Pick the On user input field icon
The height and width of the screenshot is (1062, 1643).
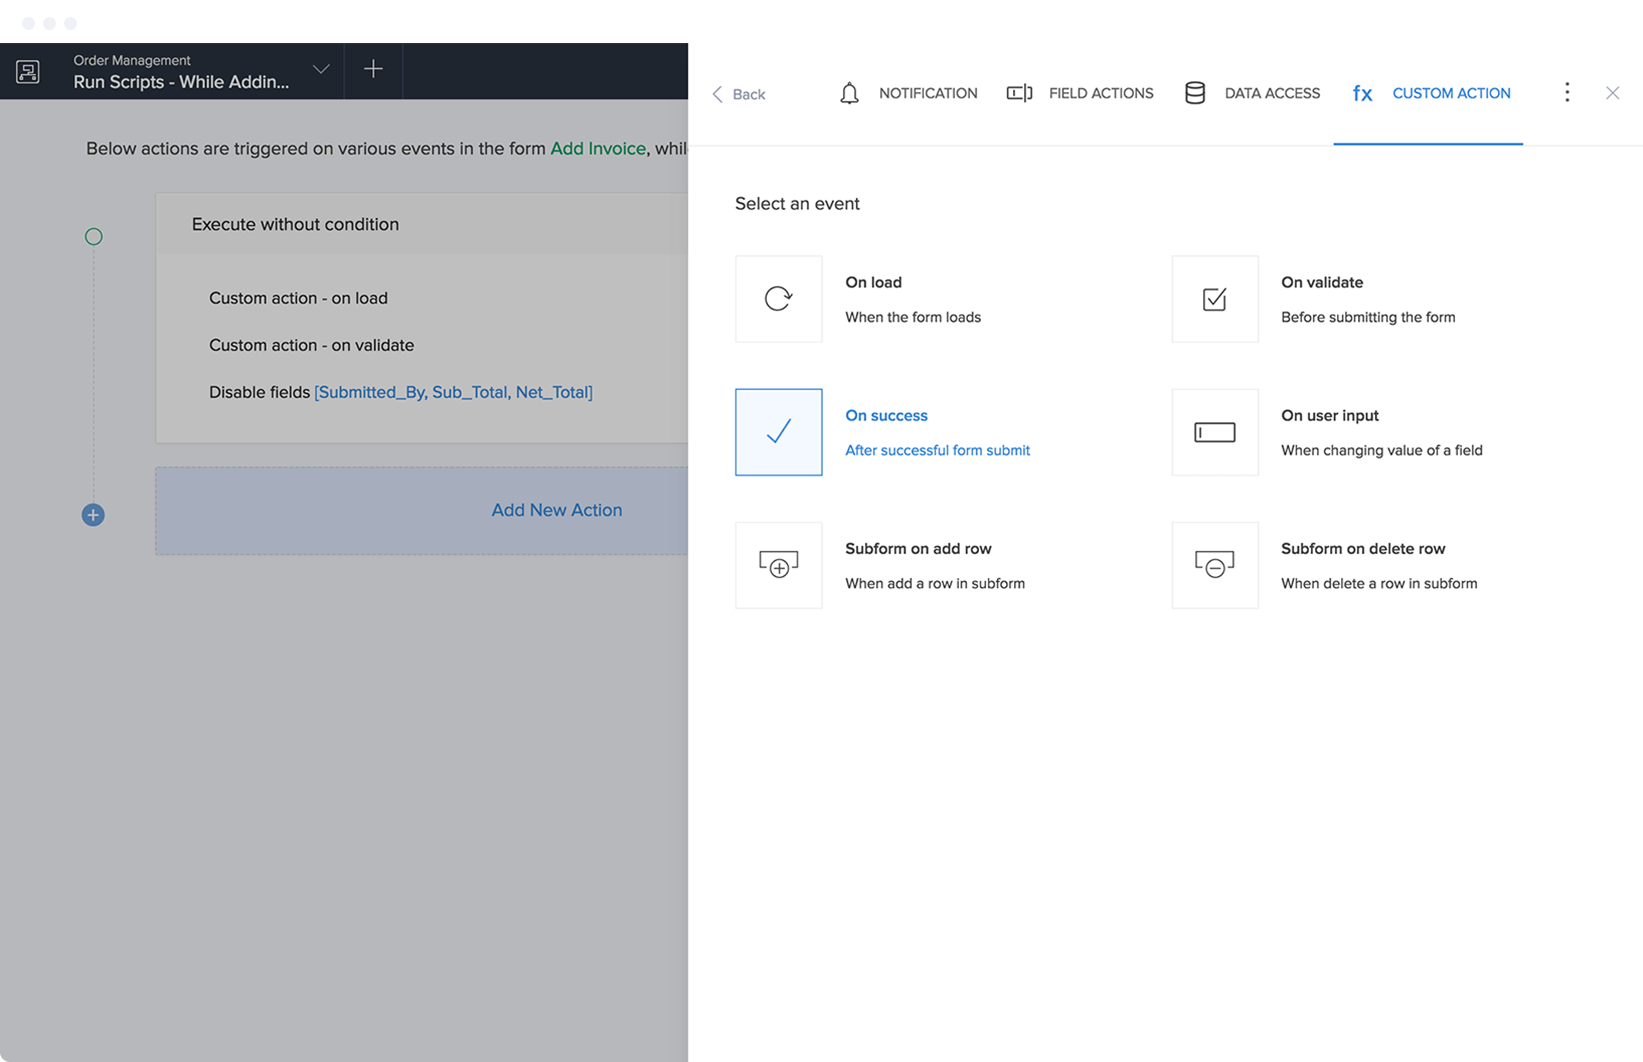(x=1214, y=432)
